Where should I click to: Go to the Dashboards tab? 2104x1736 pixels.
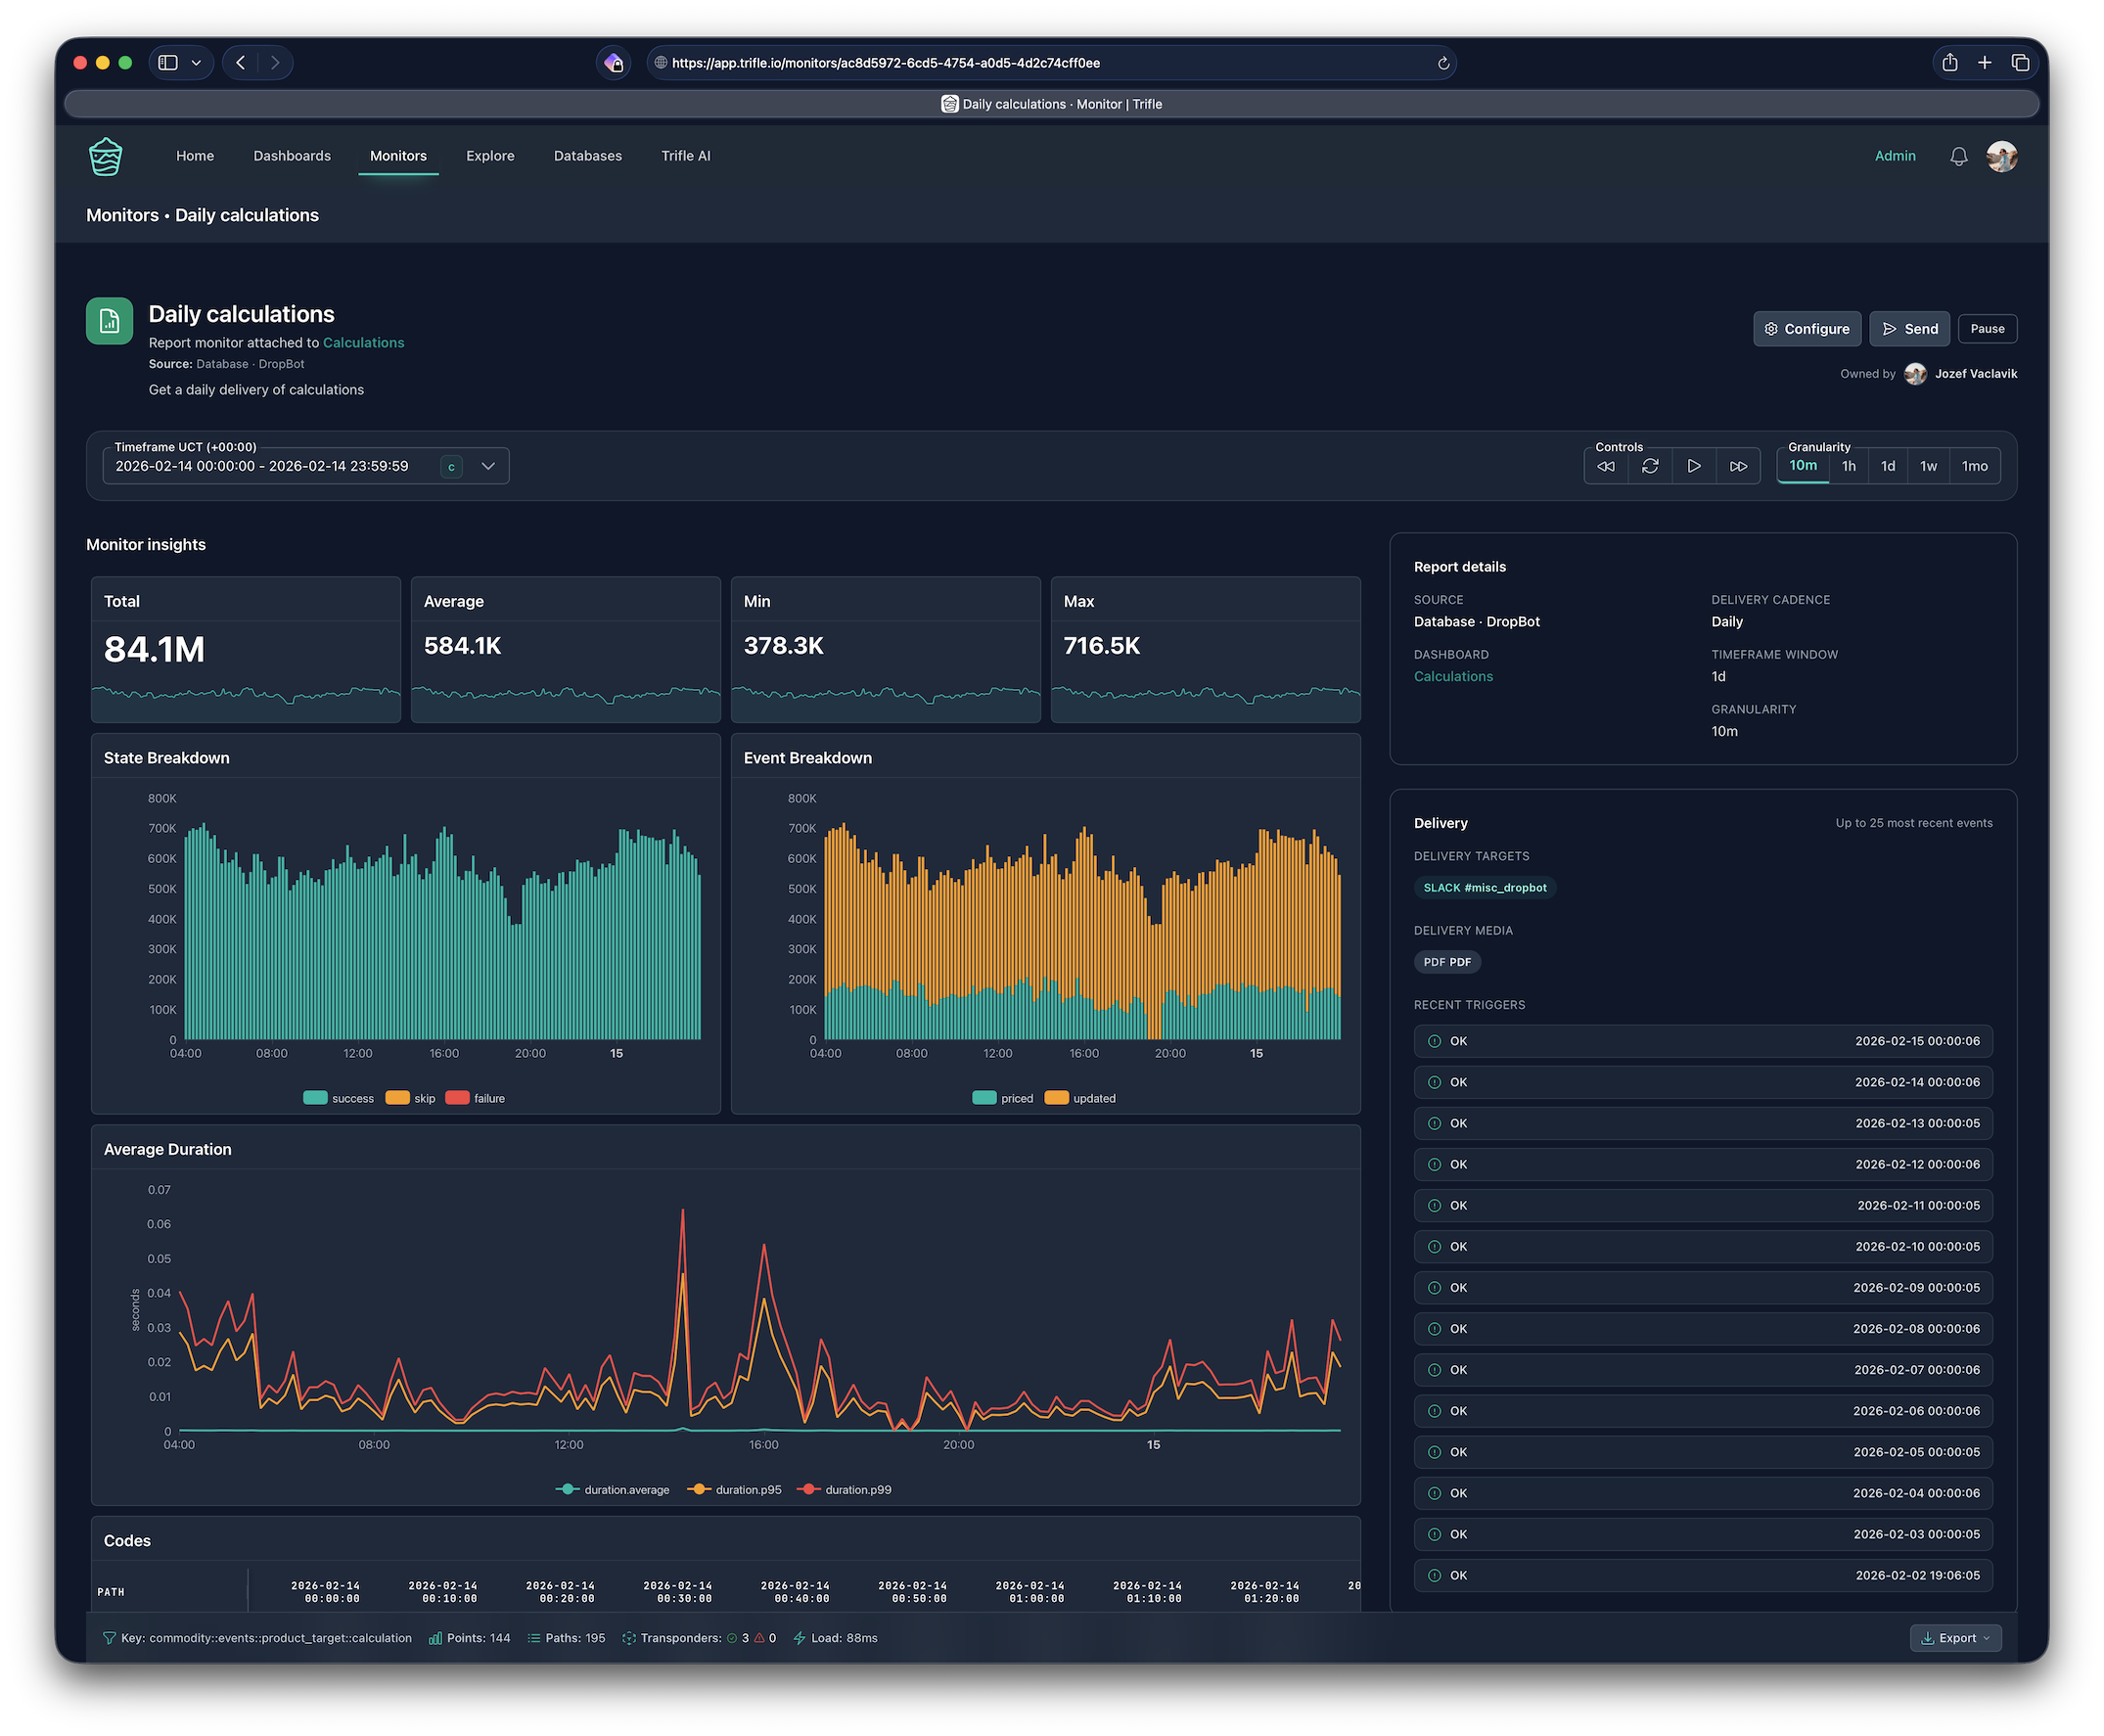292,156
